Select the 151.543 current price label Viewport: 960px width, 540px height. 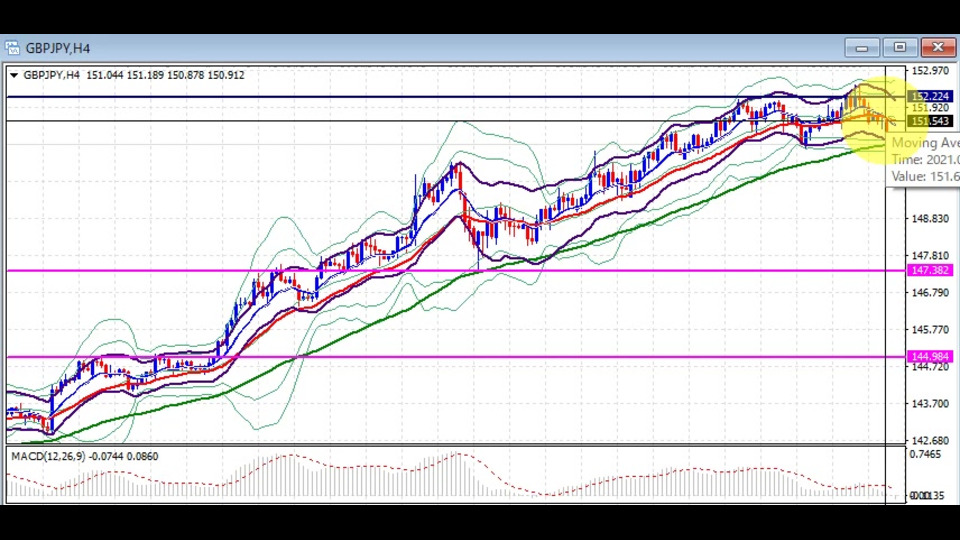[929, 121]
